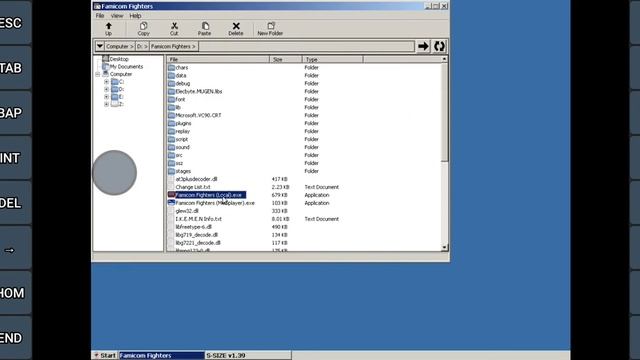
Task: Sort by Type column header
Action: click(333, 60)
